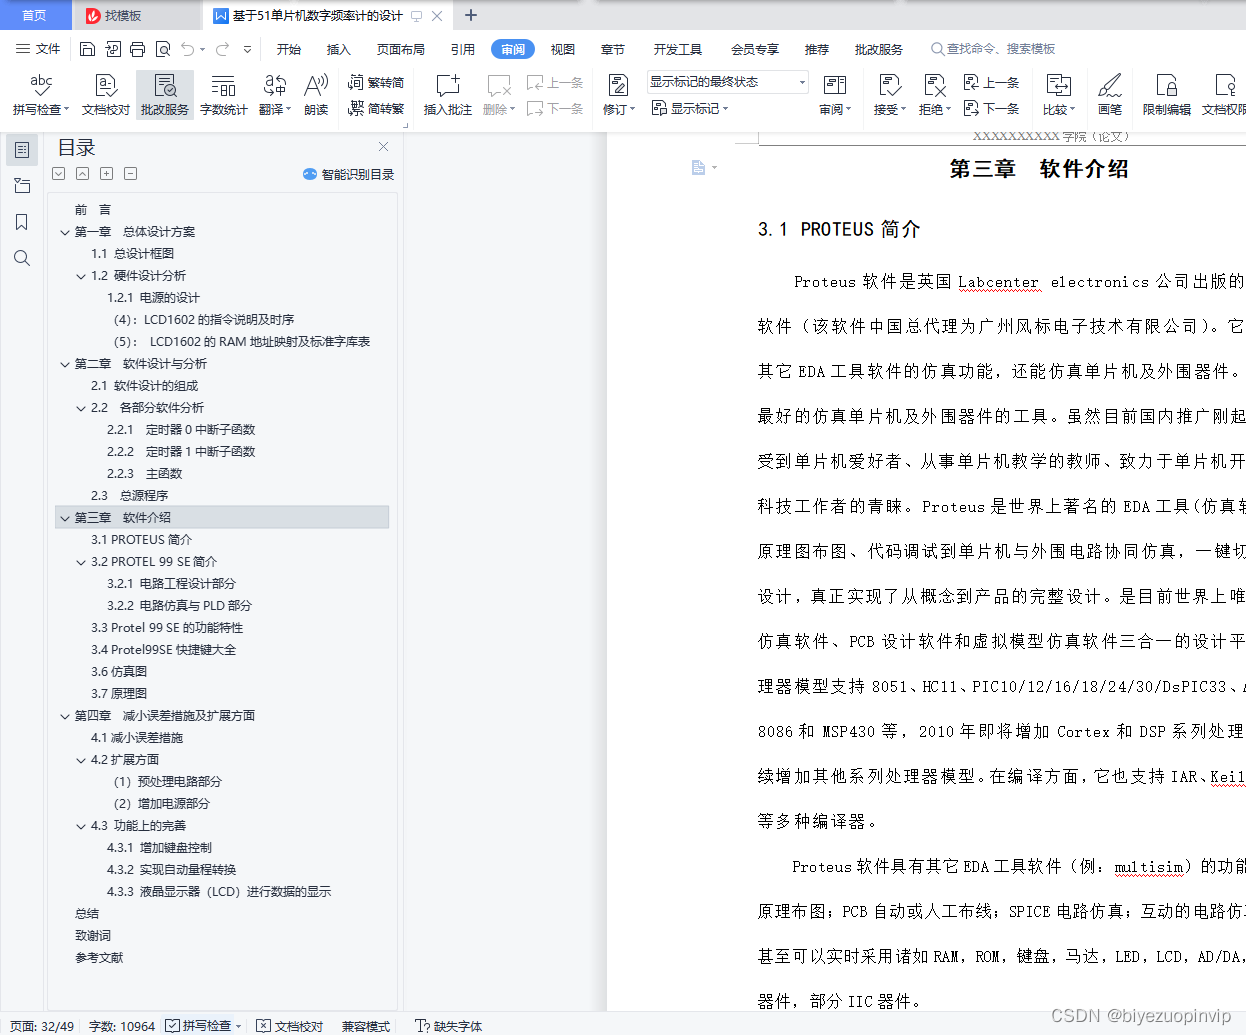Open the outline/目录 view in left sidebar
This screenshot has width=1246, height=1035.
22,150
